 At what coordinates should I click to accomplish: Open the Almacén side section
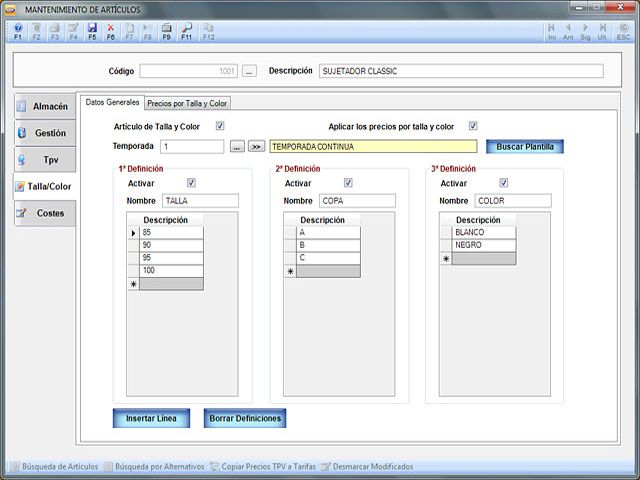[x=45, y=106]
